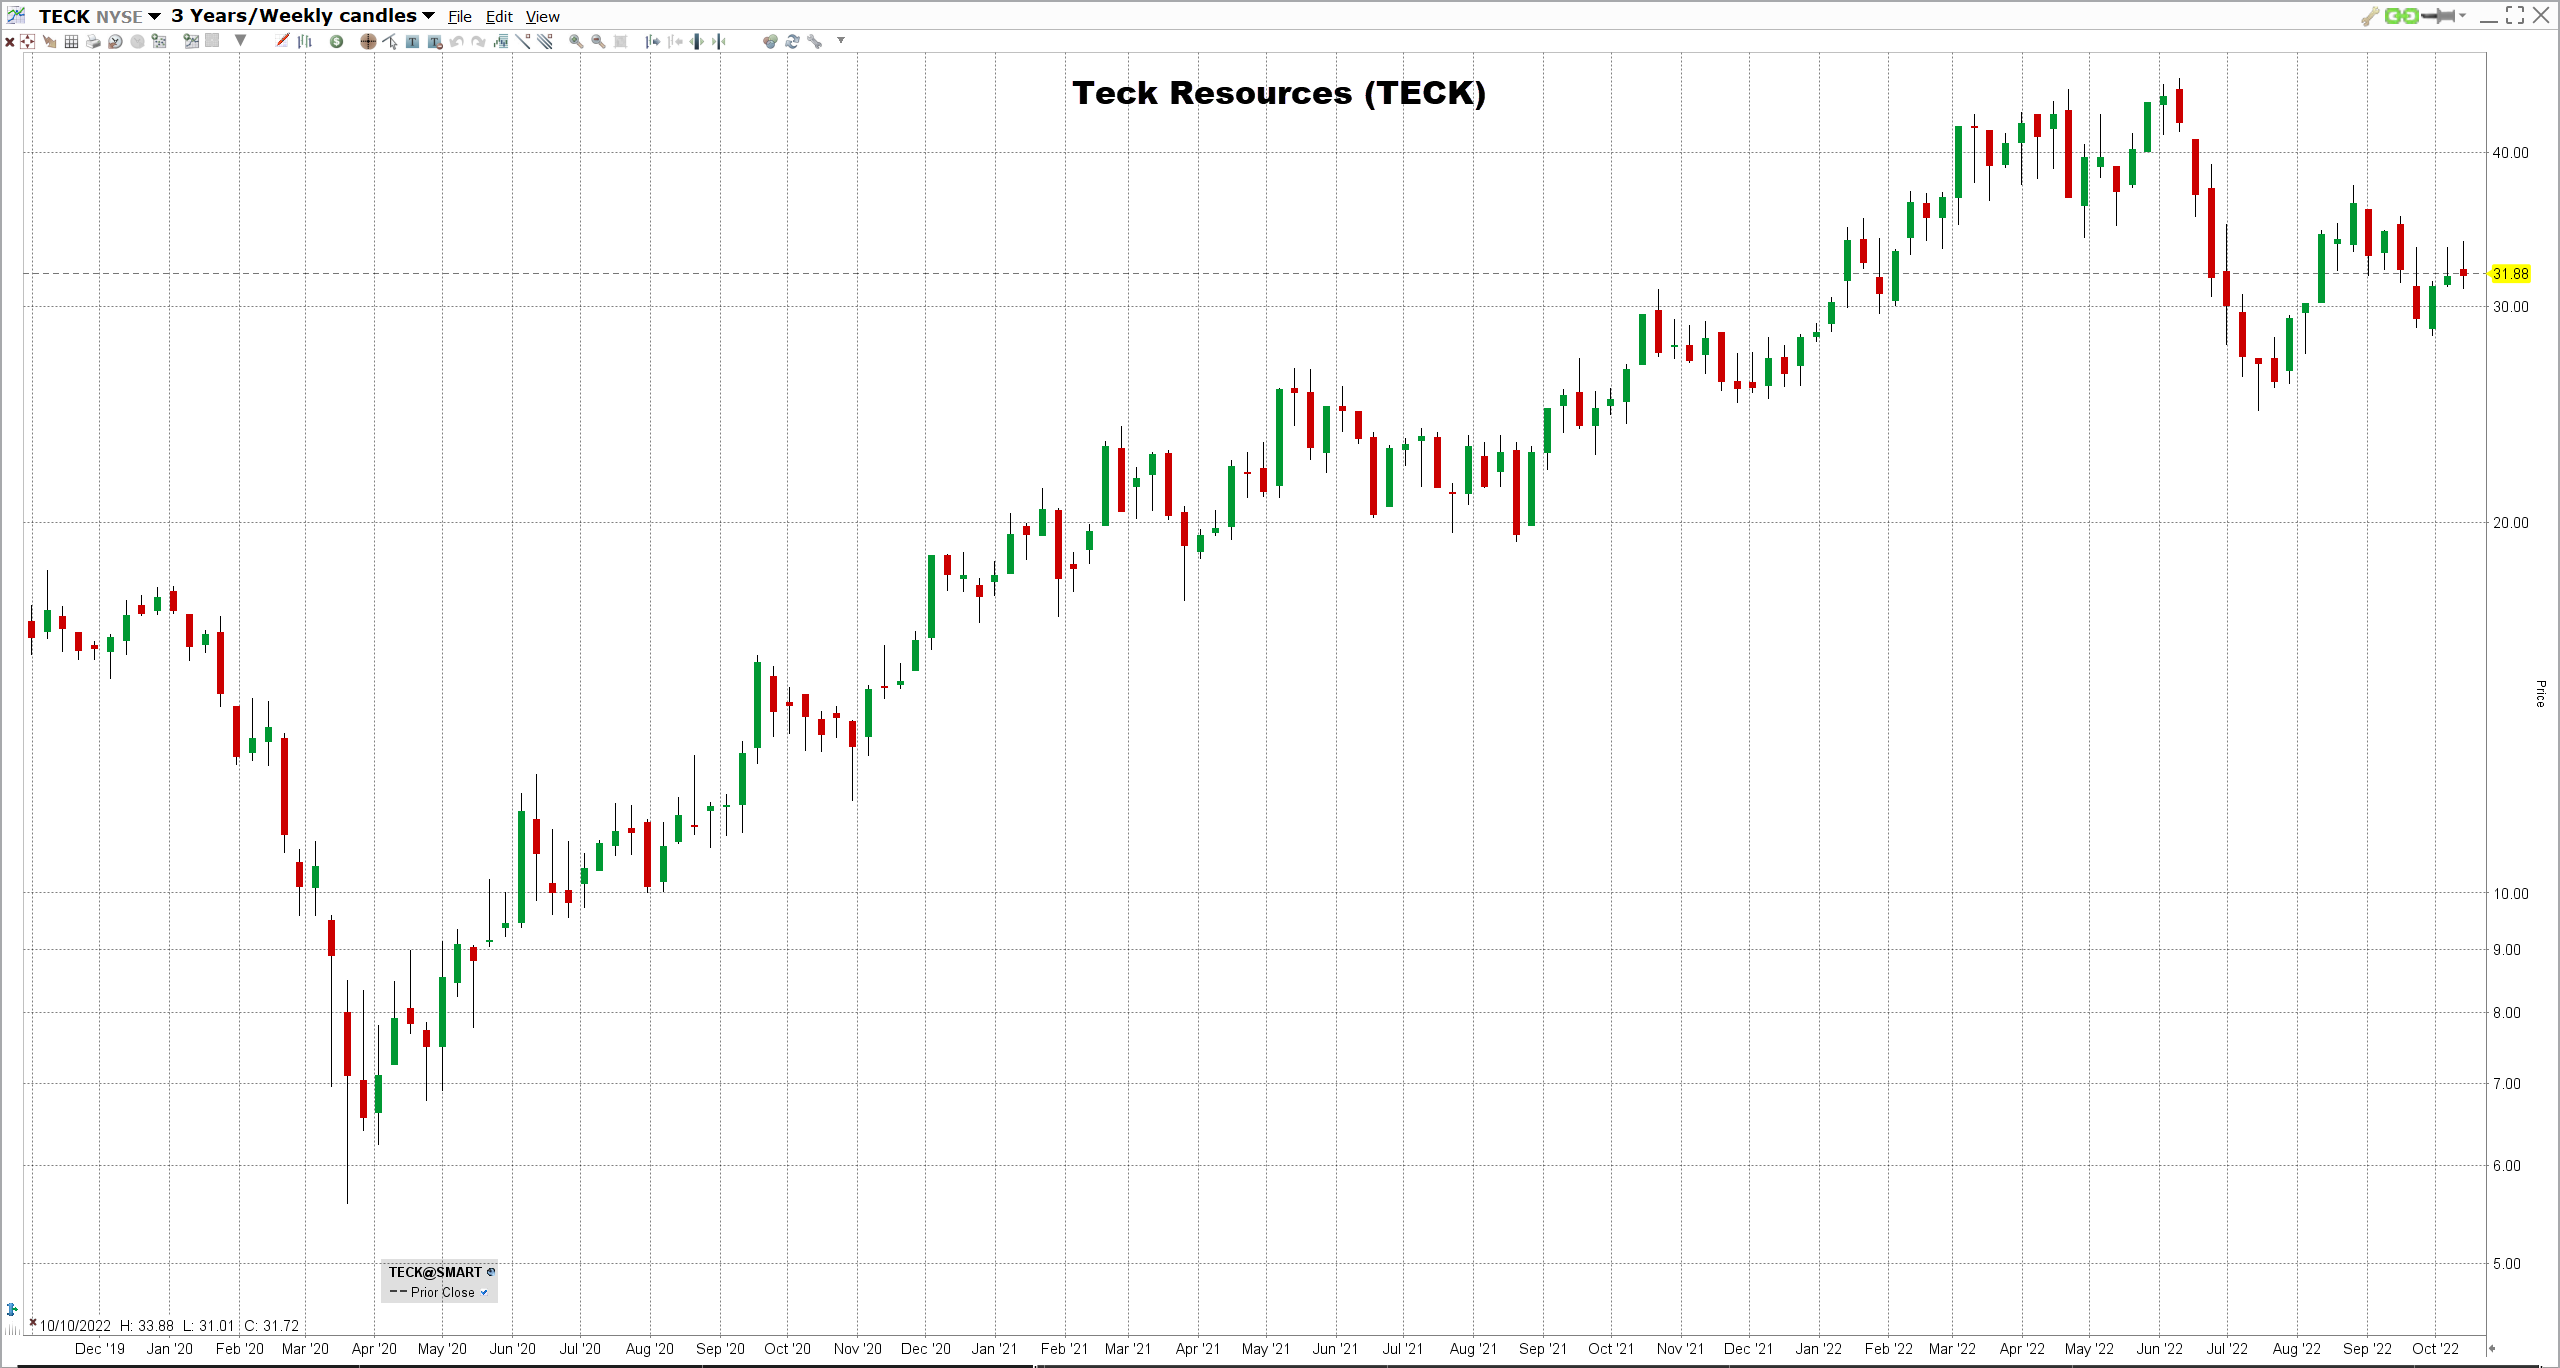Click the green dollar sign icon

point(337,41)
